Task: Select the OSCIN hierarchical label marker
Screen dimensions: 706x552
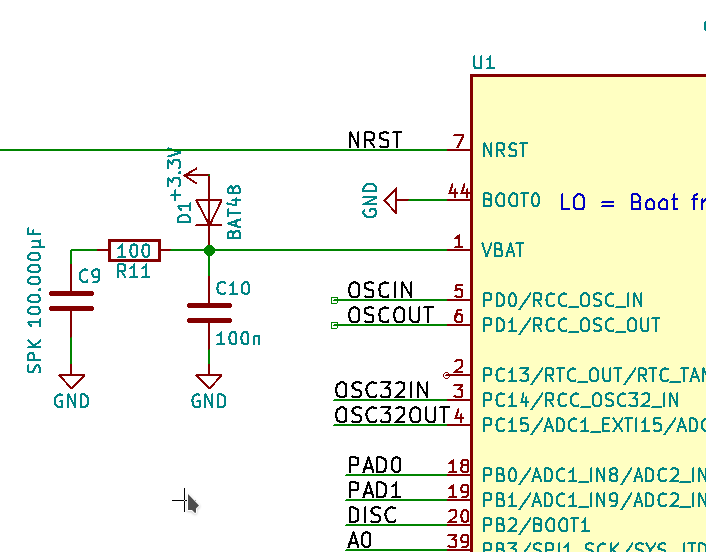Action: click(334, 300)
